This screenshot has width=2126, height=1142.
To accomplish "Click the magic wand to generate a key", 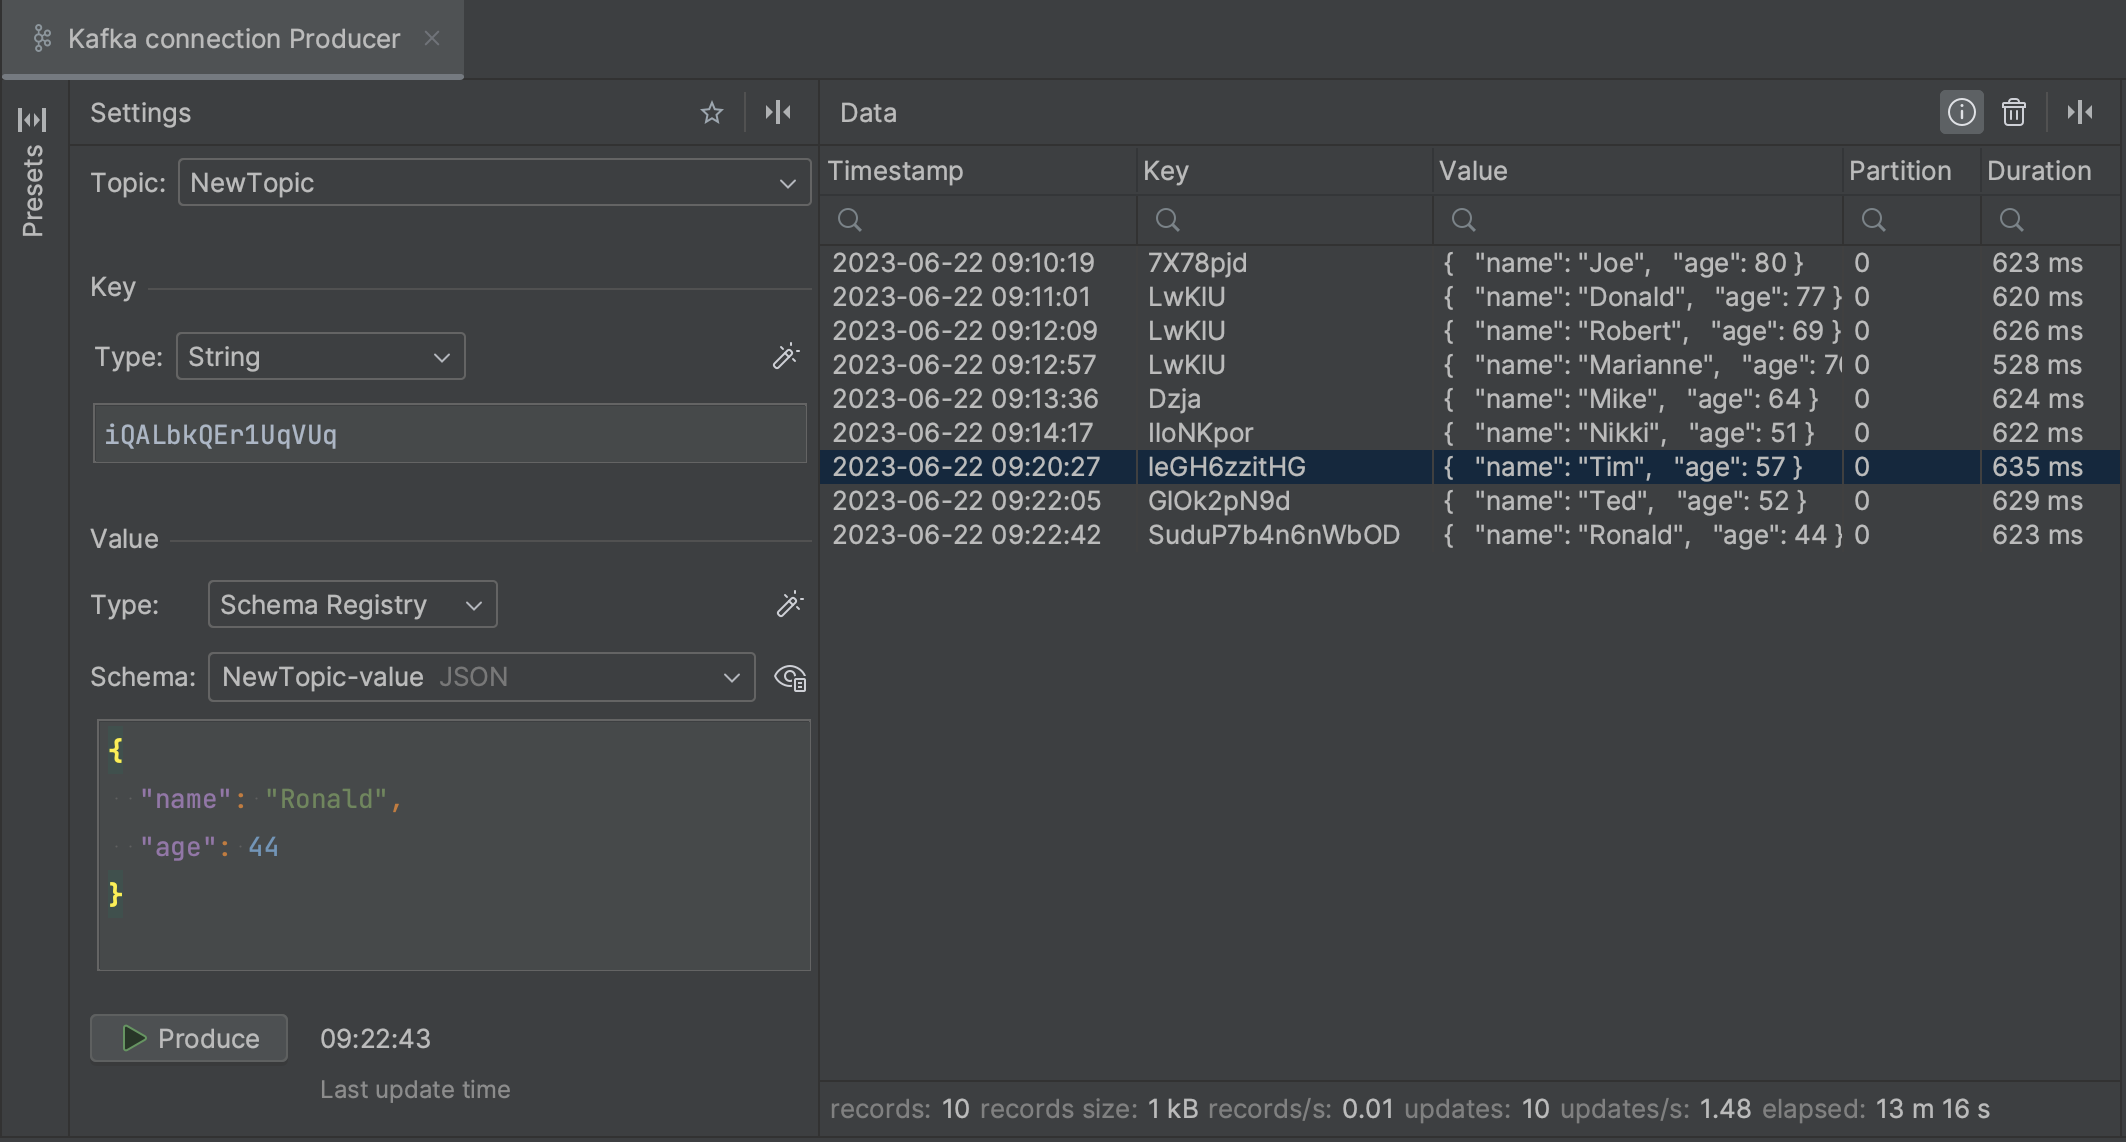I will (x=786, y=356).
